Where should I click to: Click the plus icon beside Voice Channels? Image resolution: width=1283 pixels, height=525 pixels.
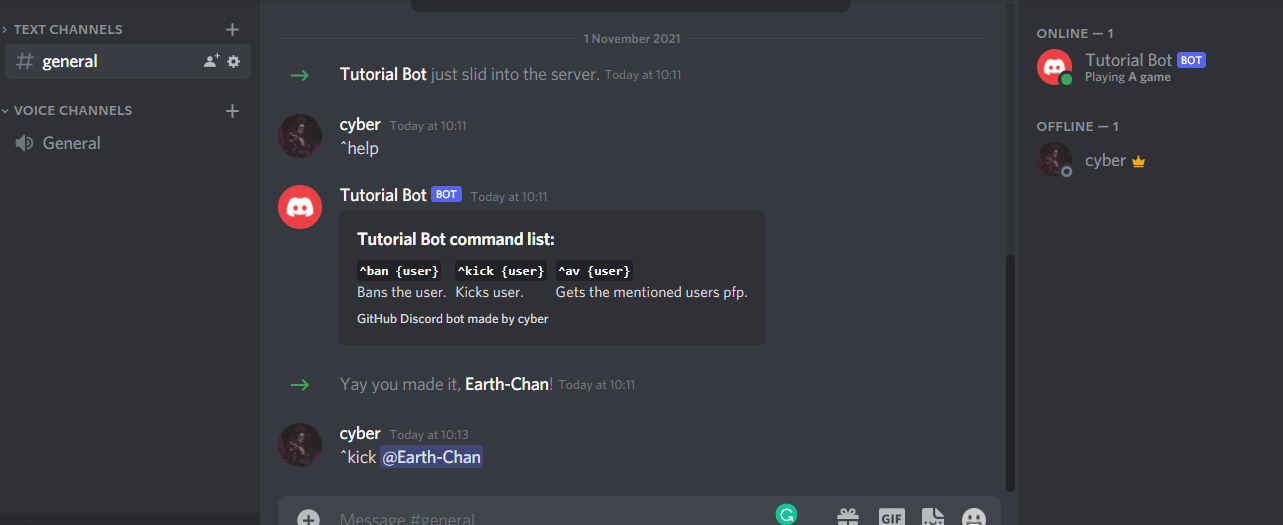pos(233,110)
